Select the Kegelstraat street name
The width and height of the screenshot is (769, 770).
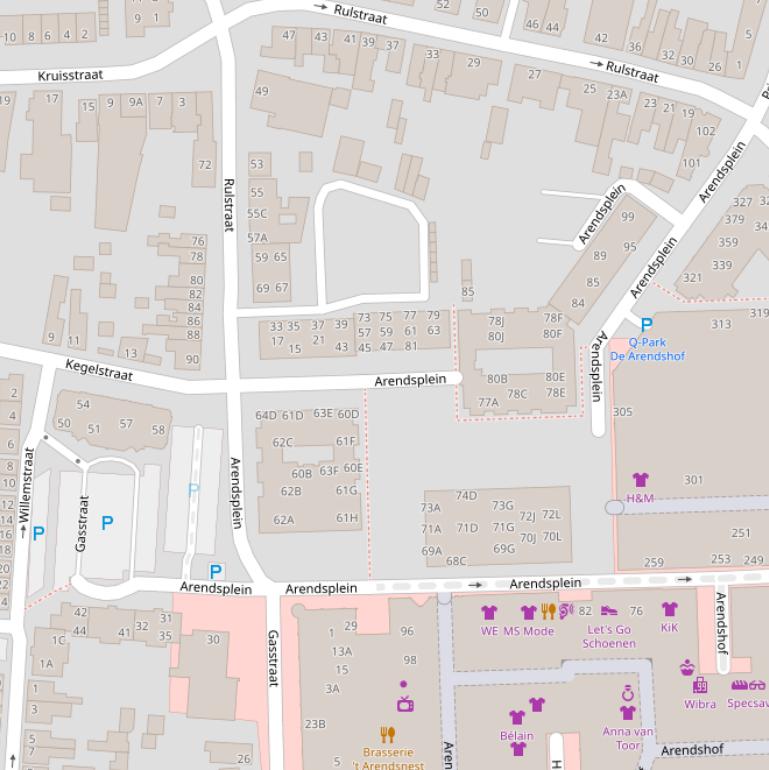(x=99, y=370)
